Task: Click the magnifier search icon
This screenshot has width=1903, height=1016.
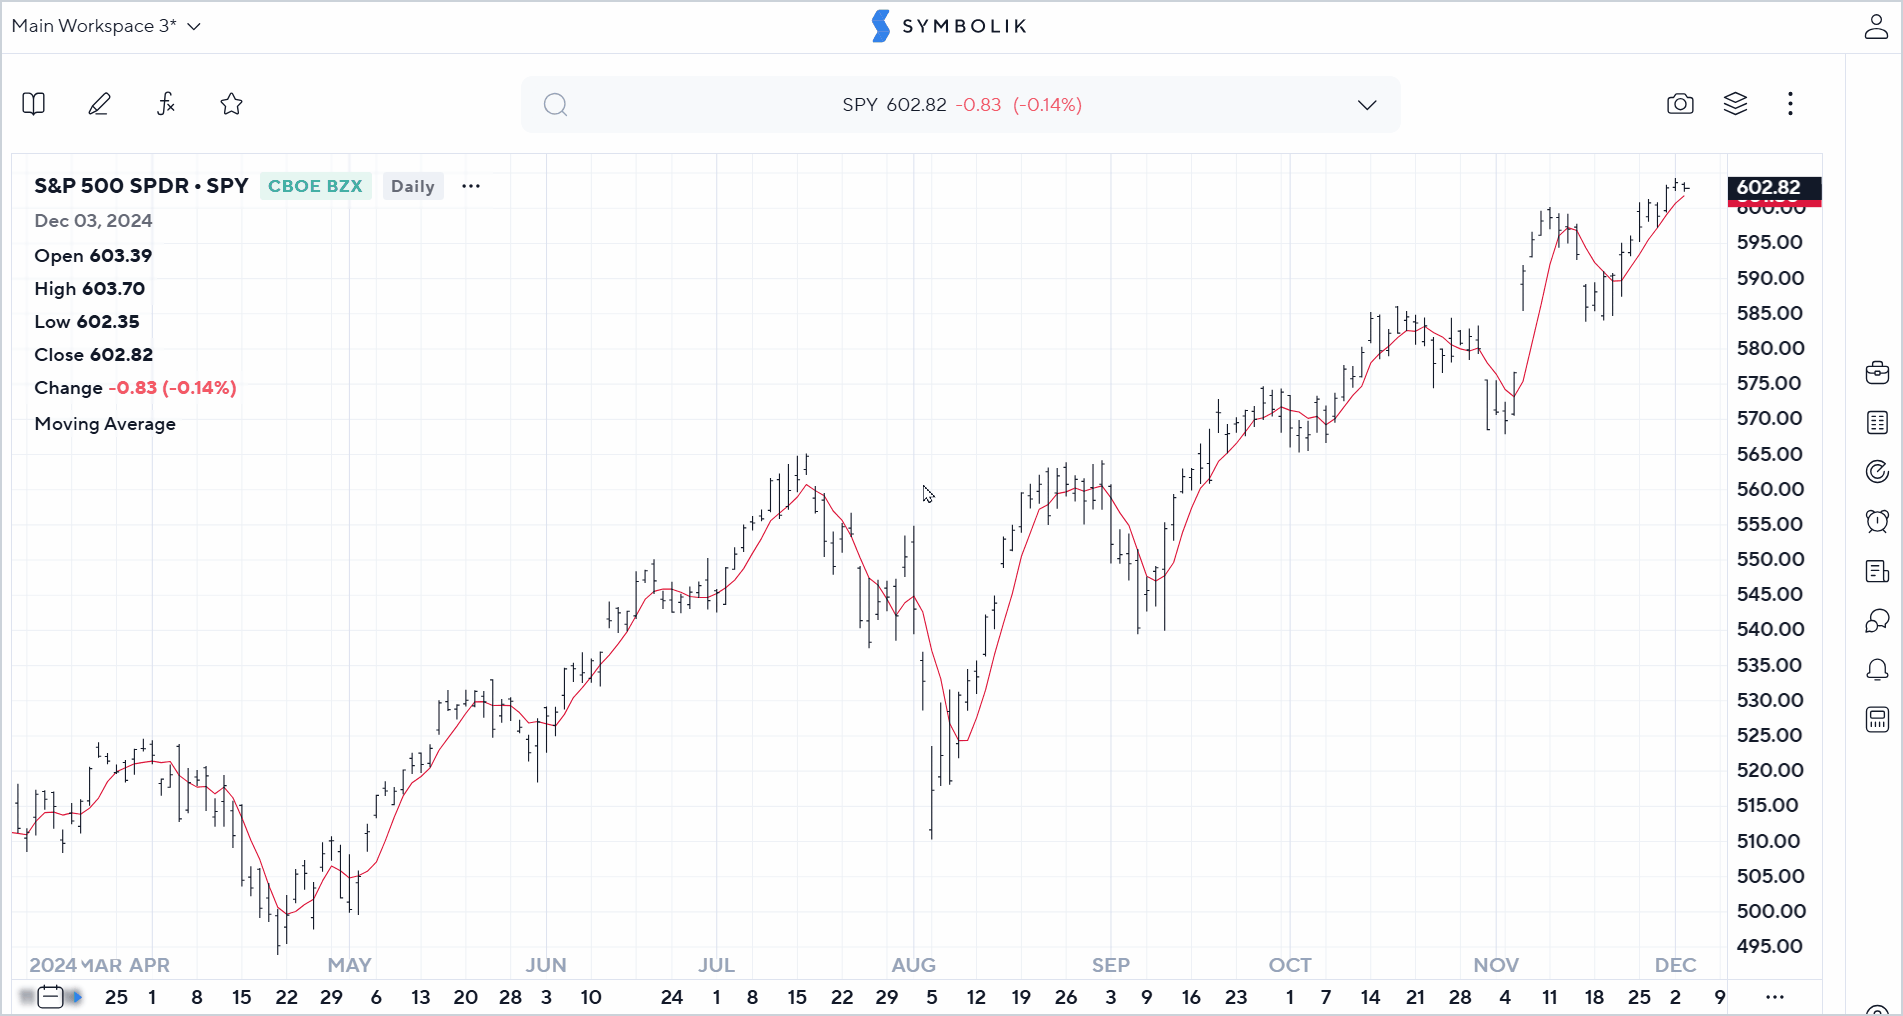Action: point(556,105)
